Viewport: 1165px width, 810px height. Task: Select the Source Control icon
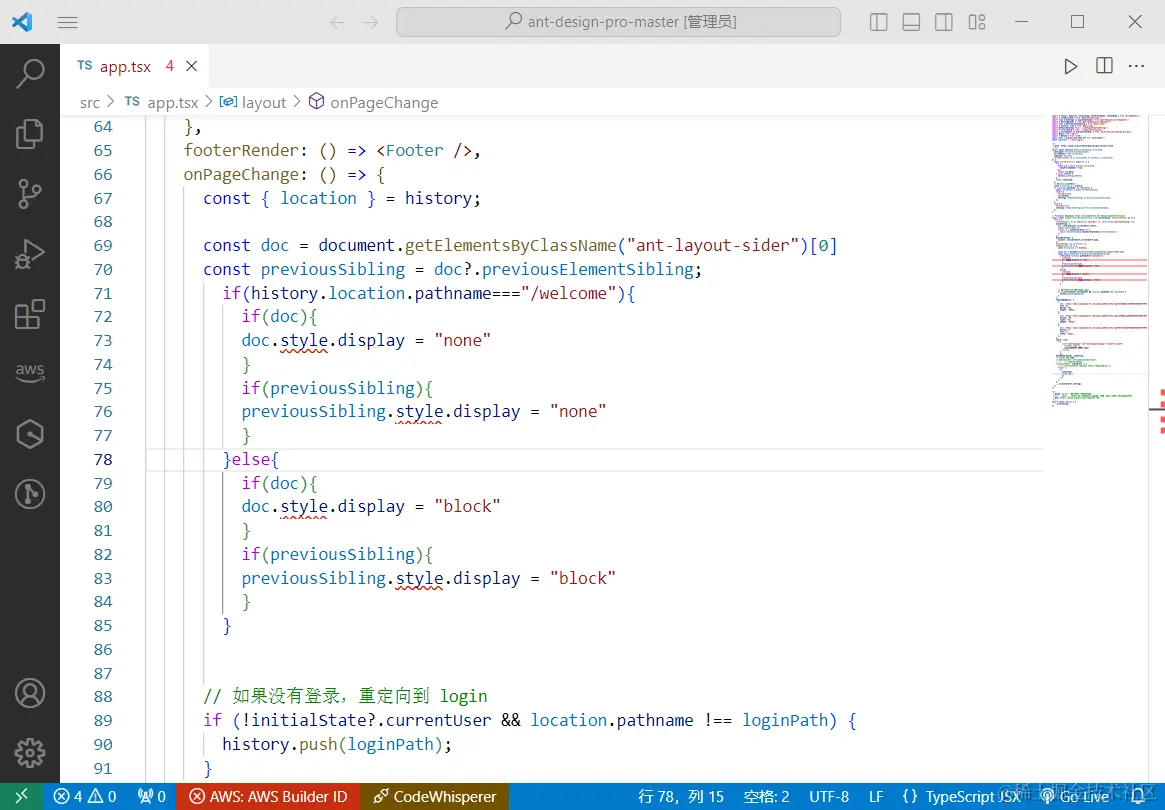30,193
